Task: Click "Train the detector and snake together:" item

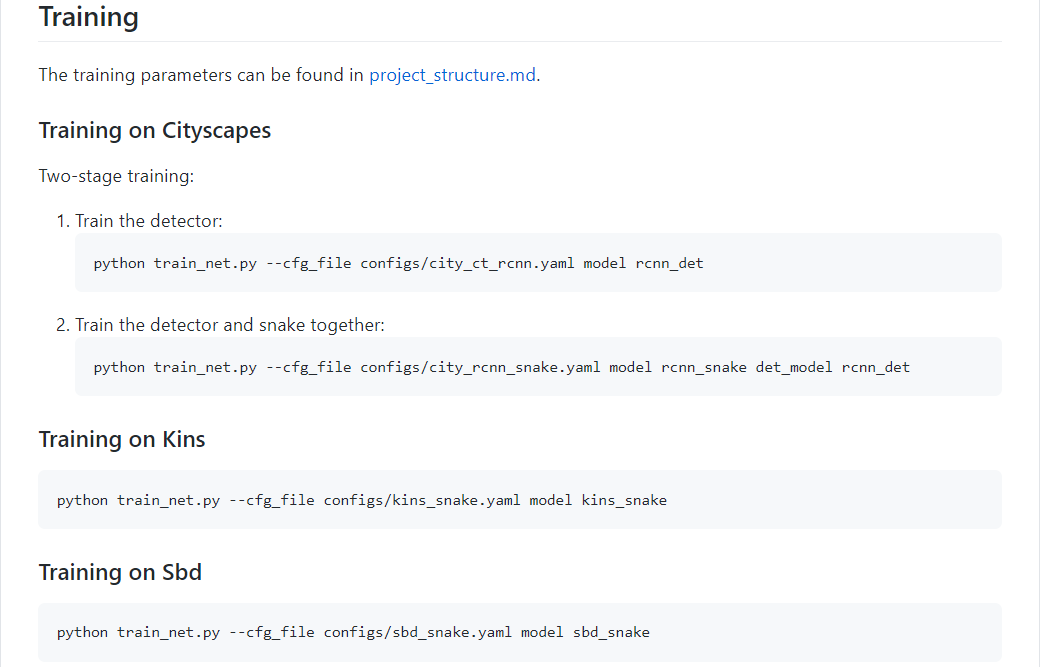Action: (x=229, y=325)
